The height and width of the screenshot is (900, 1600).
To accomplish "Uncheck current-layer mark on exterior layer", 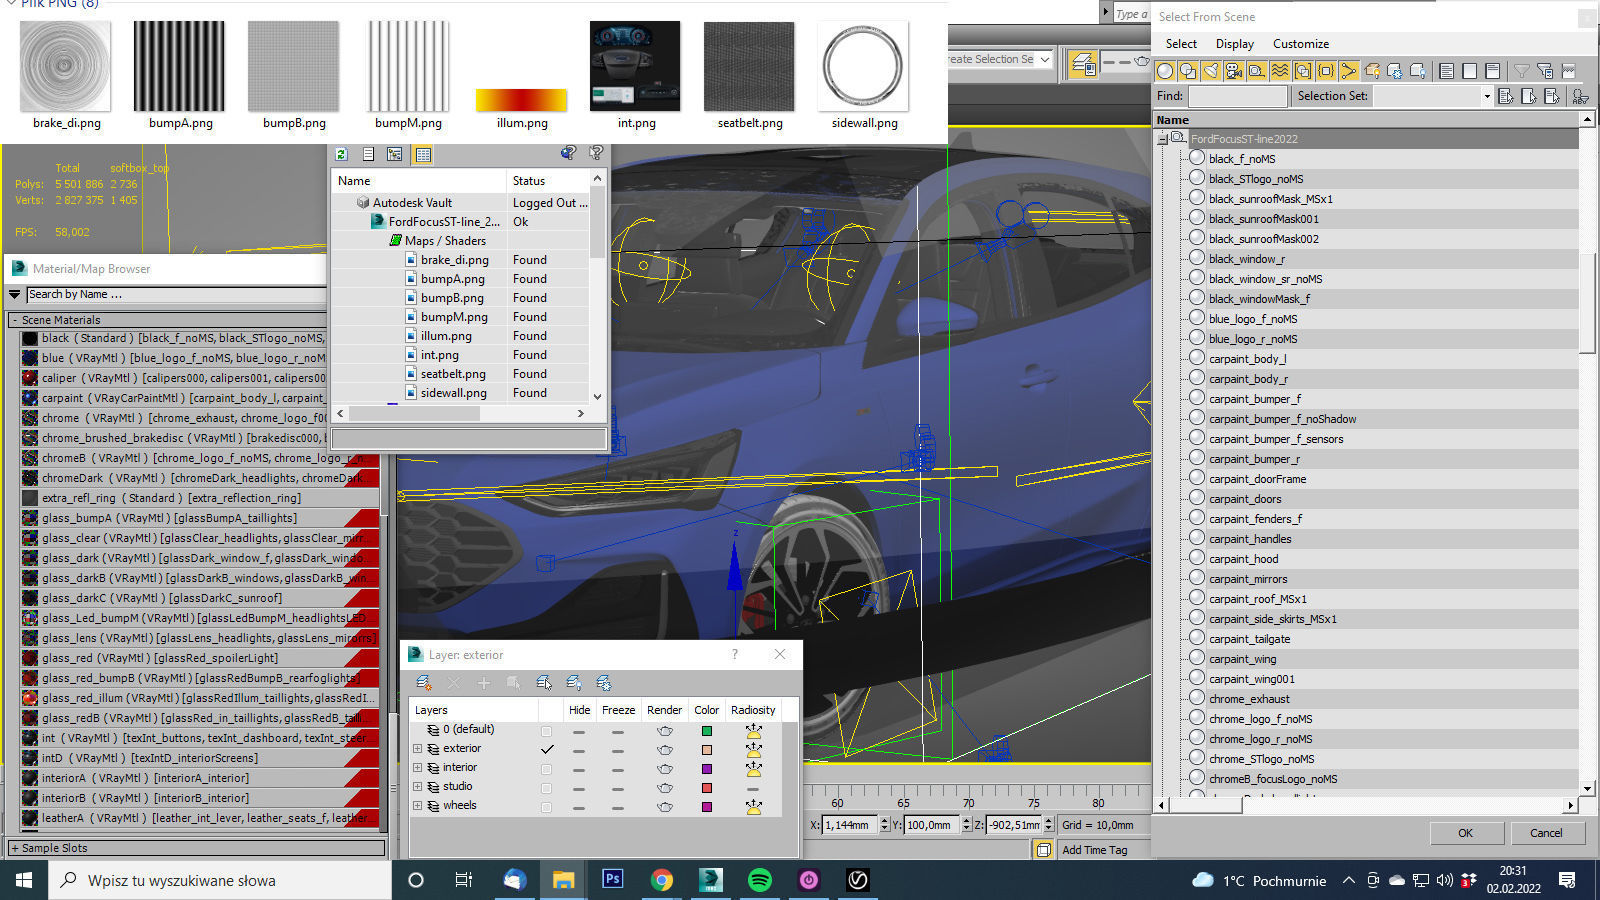I will coord(547,749).
